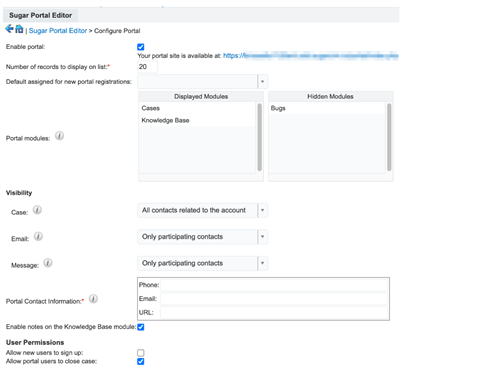499x371 pixels.
Task: Select Knowledge Base in Displayed Modules
Action: coord(197,120)
